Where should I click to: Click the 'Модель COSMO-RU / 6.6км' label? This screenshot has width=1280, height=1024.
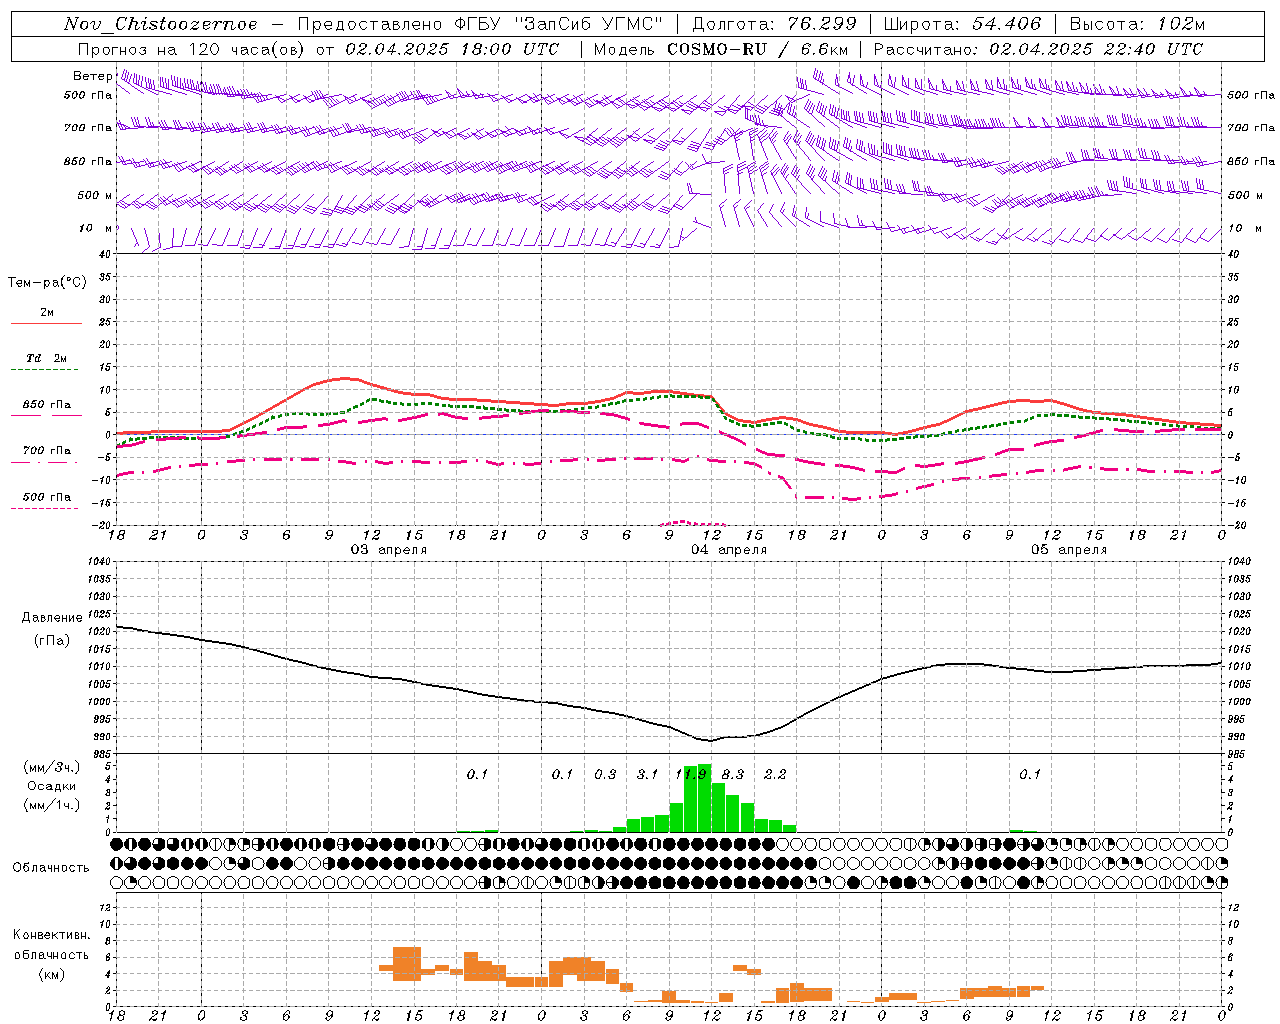click(721, 49)
